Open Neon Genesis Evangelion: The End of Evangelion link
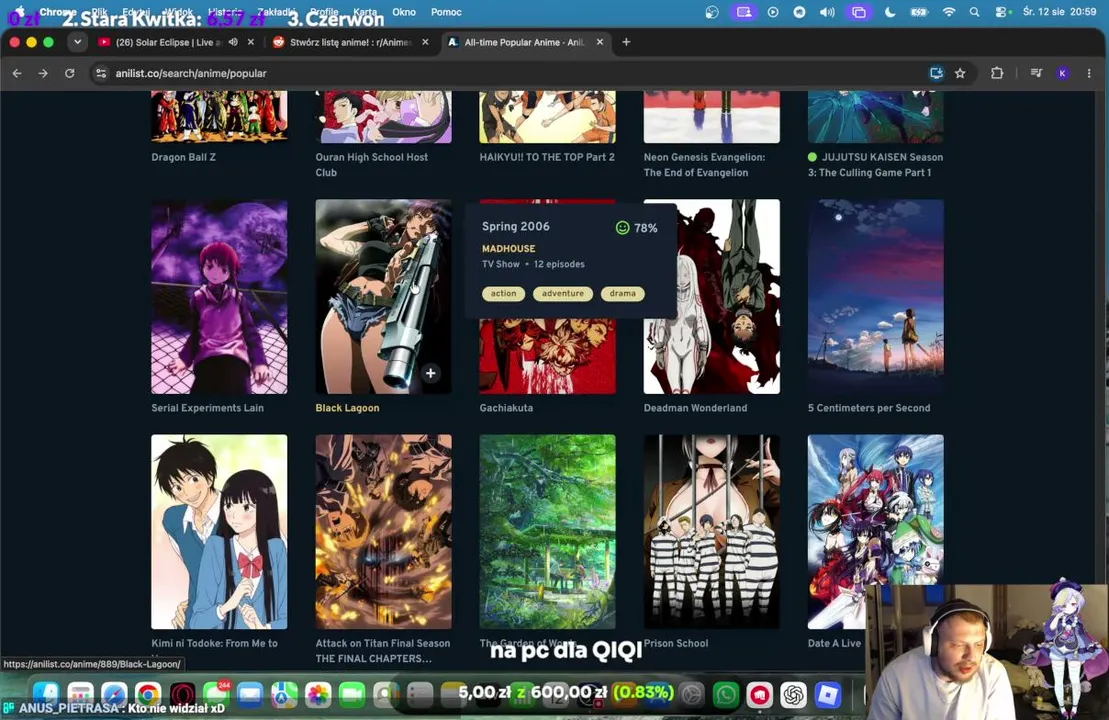 coord(704,165)
